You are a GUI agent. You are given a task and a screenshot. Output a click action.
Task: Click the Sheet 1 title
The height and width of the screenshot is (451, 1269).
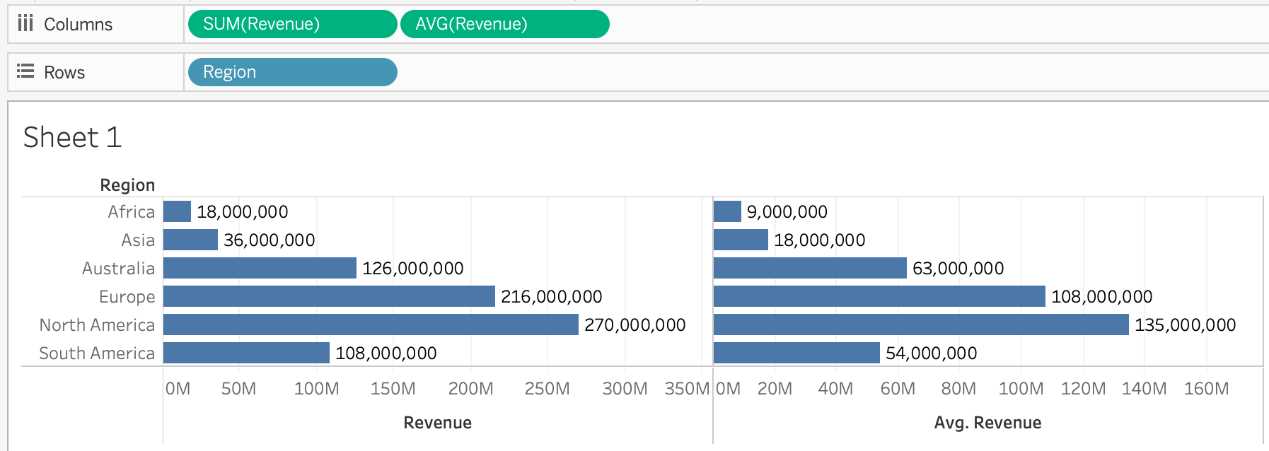[x=72, y=137]
